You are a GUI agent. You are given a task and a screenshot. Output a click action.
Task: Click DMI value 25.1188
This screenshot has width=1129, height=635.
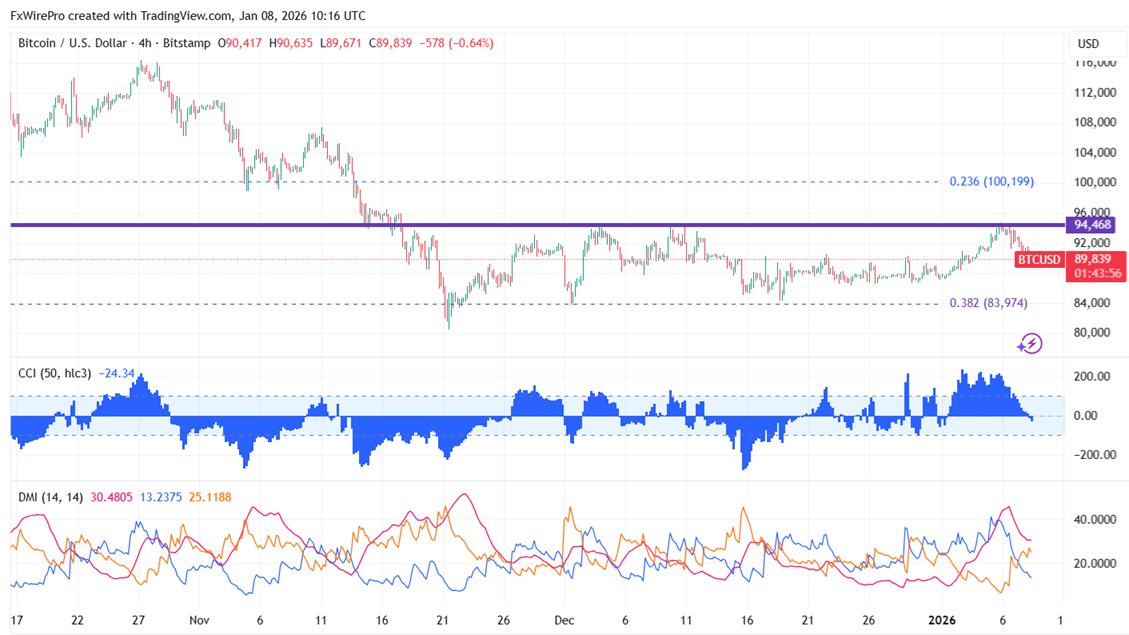click(210, 497)
